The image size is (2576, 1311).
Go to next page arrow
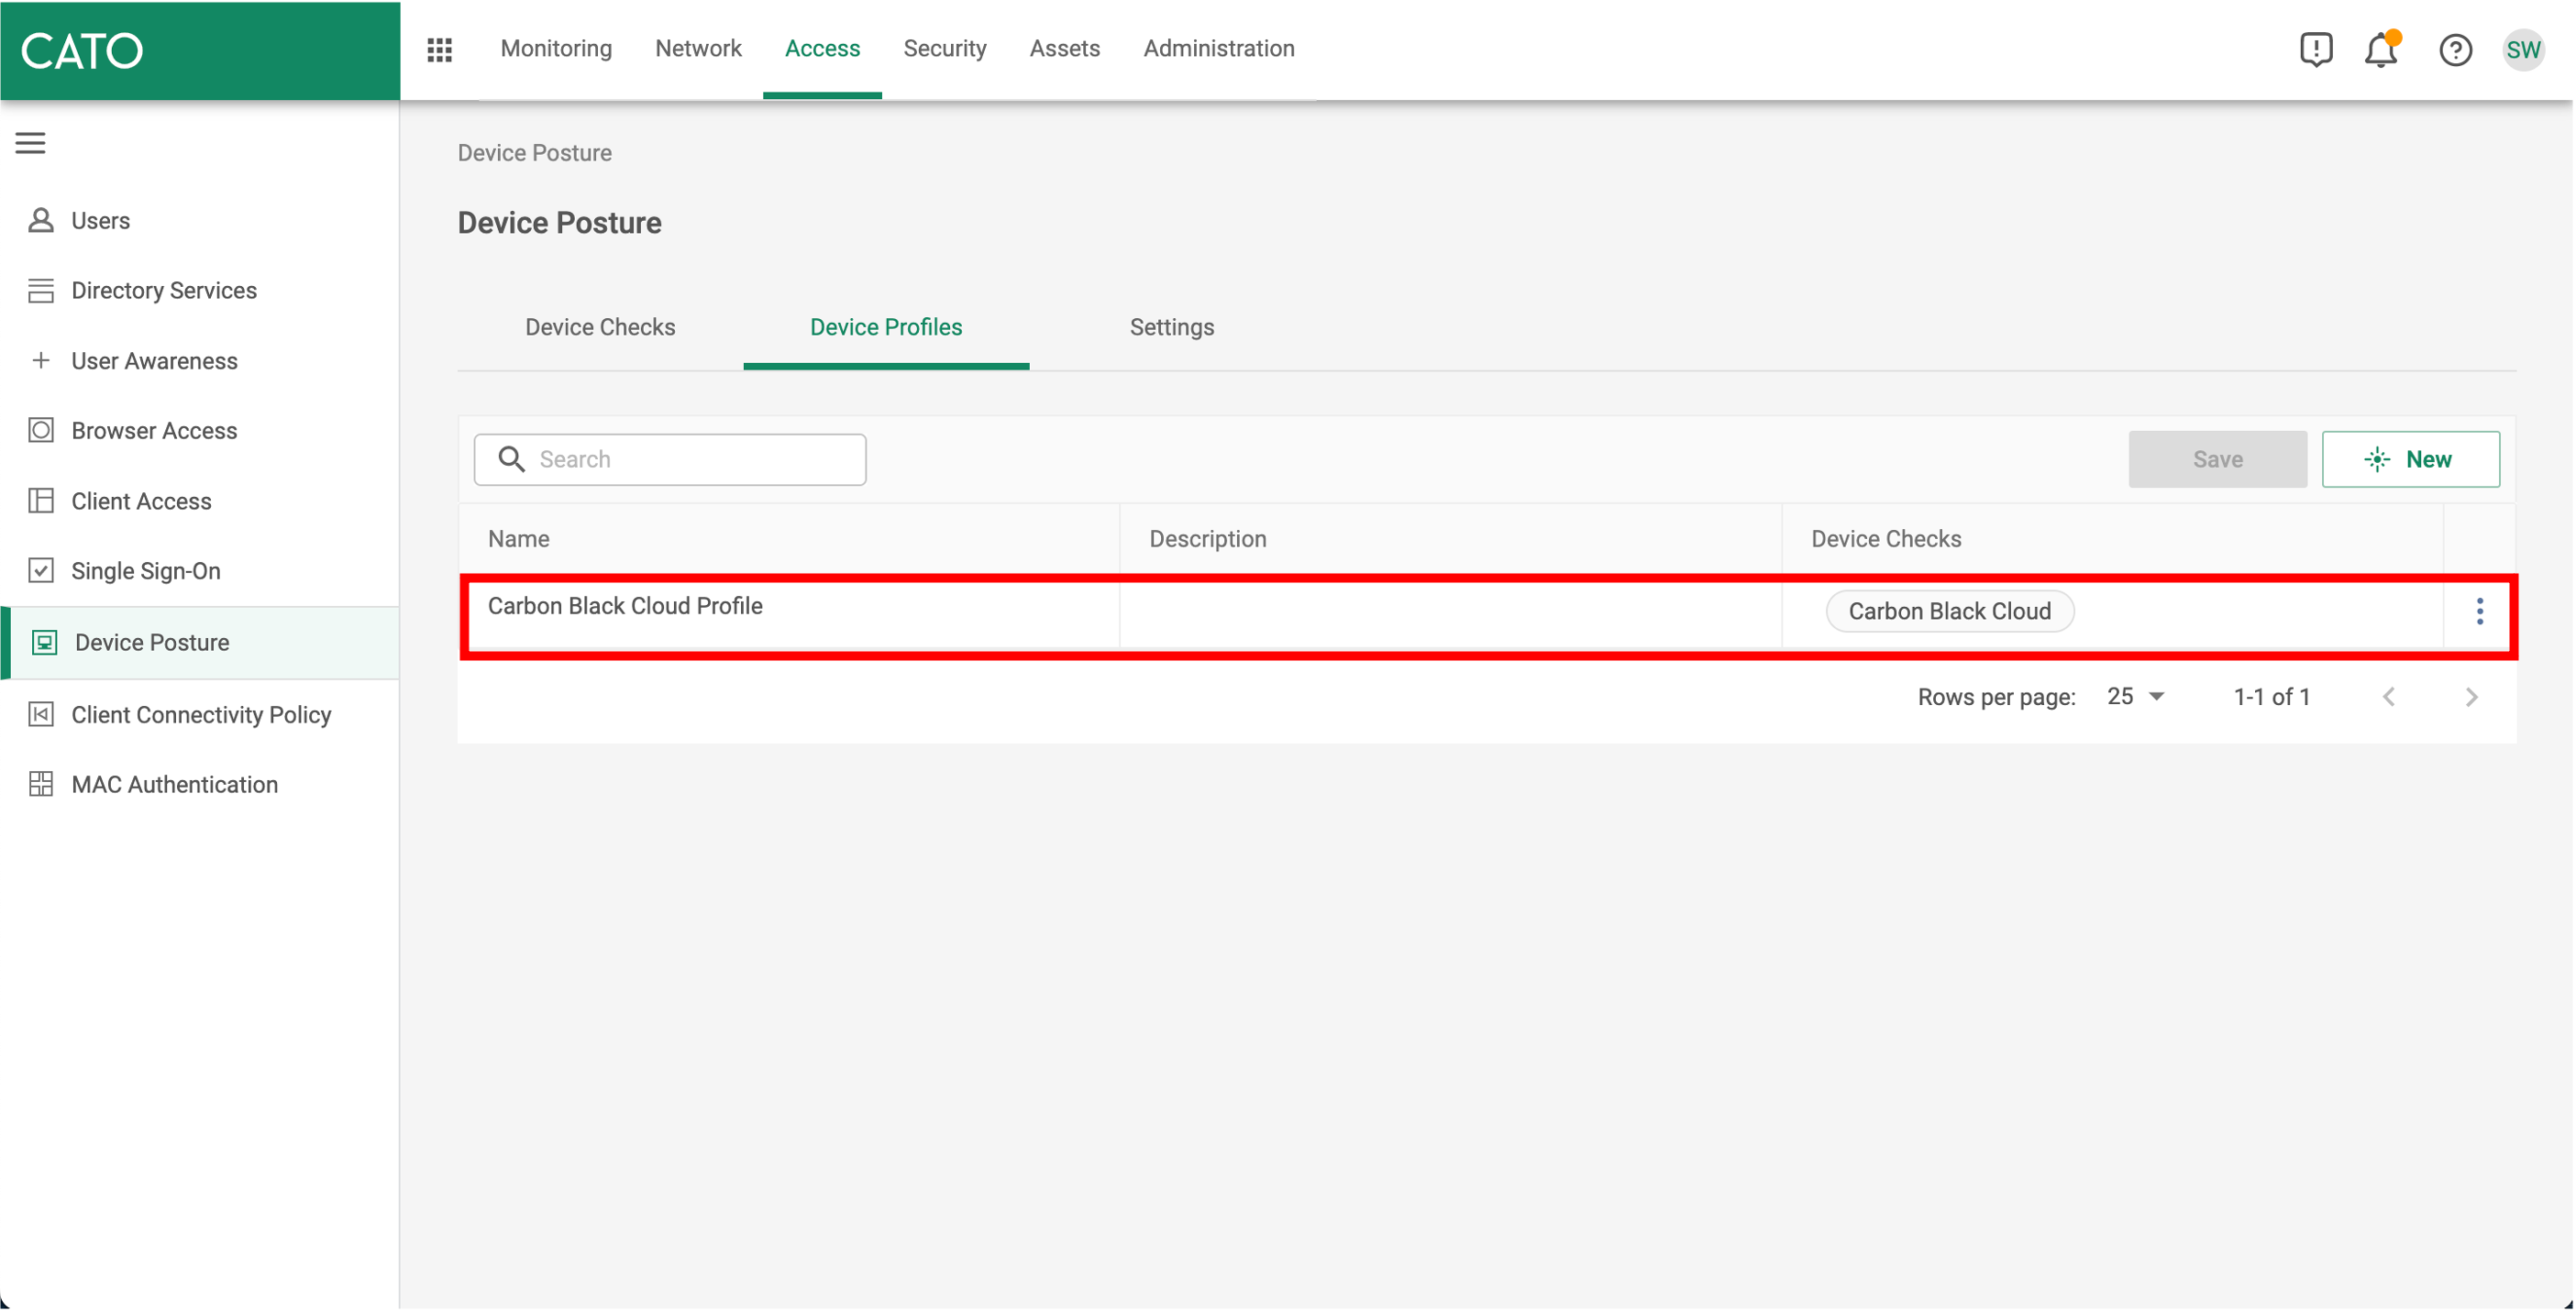[2471, 697]
